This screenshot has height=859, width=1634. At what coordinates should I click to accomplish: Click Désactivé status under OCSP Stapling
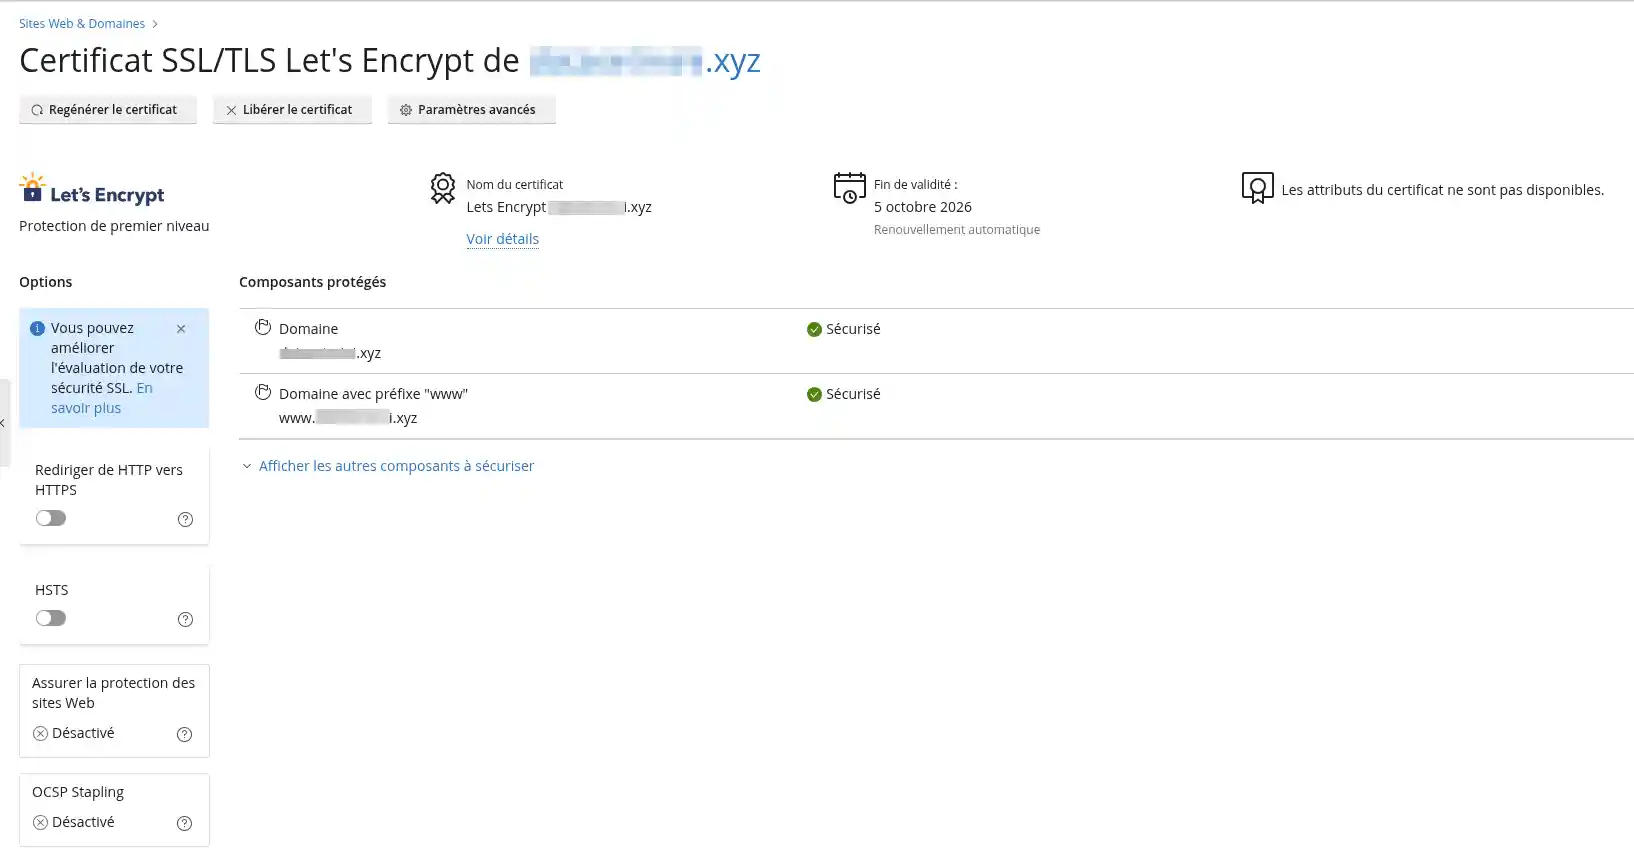point(74,822)
